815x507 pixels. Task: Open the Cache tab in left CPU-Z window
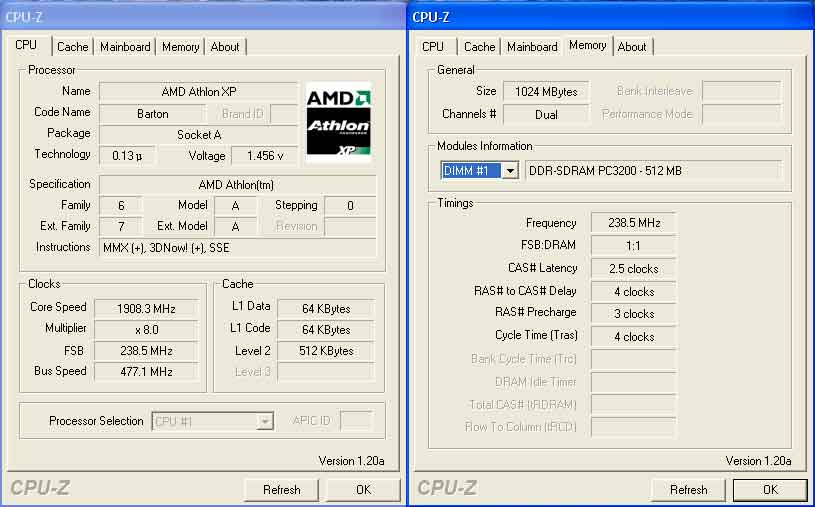(x=73, y=47)
